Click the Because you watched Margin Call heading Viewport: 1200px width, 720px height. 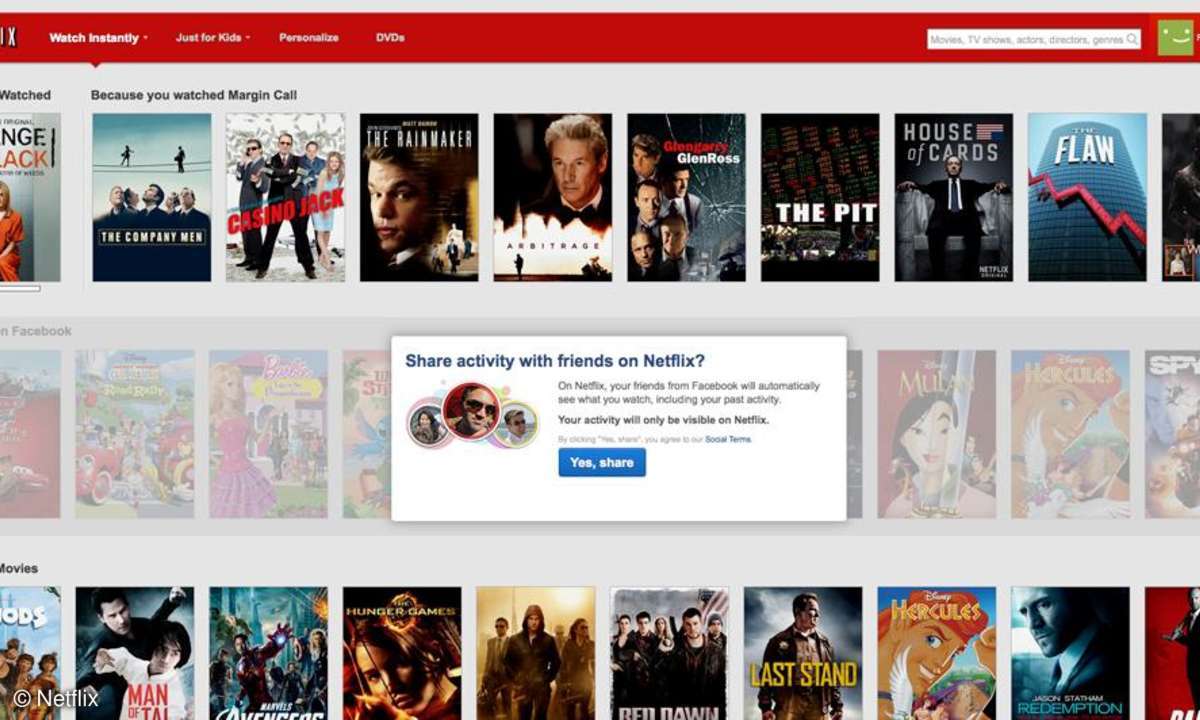pyautogui.click(x=194, y=95)
